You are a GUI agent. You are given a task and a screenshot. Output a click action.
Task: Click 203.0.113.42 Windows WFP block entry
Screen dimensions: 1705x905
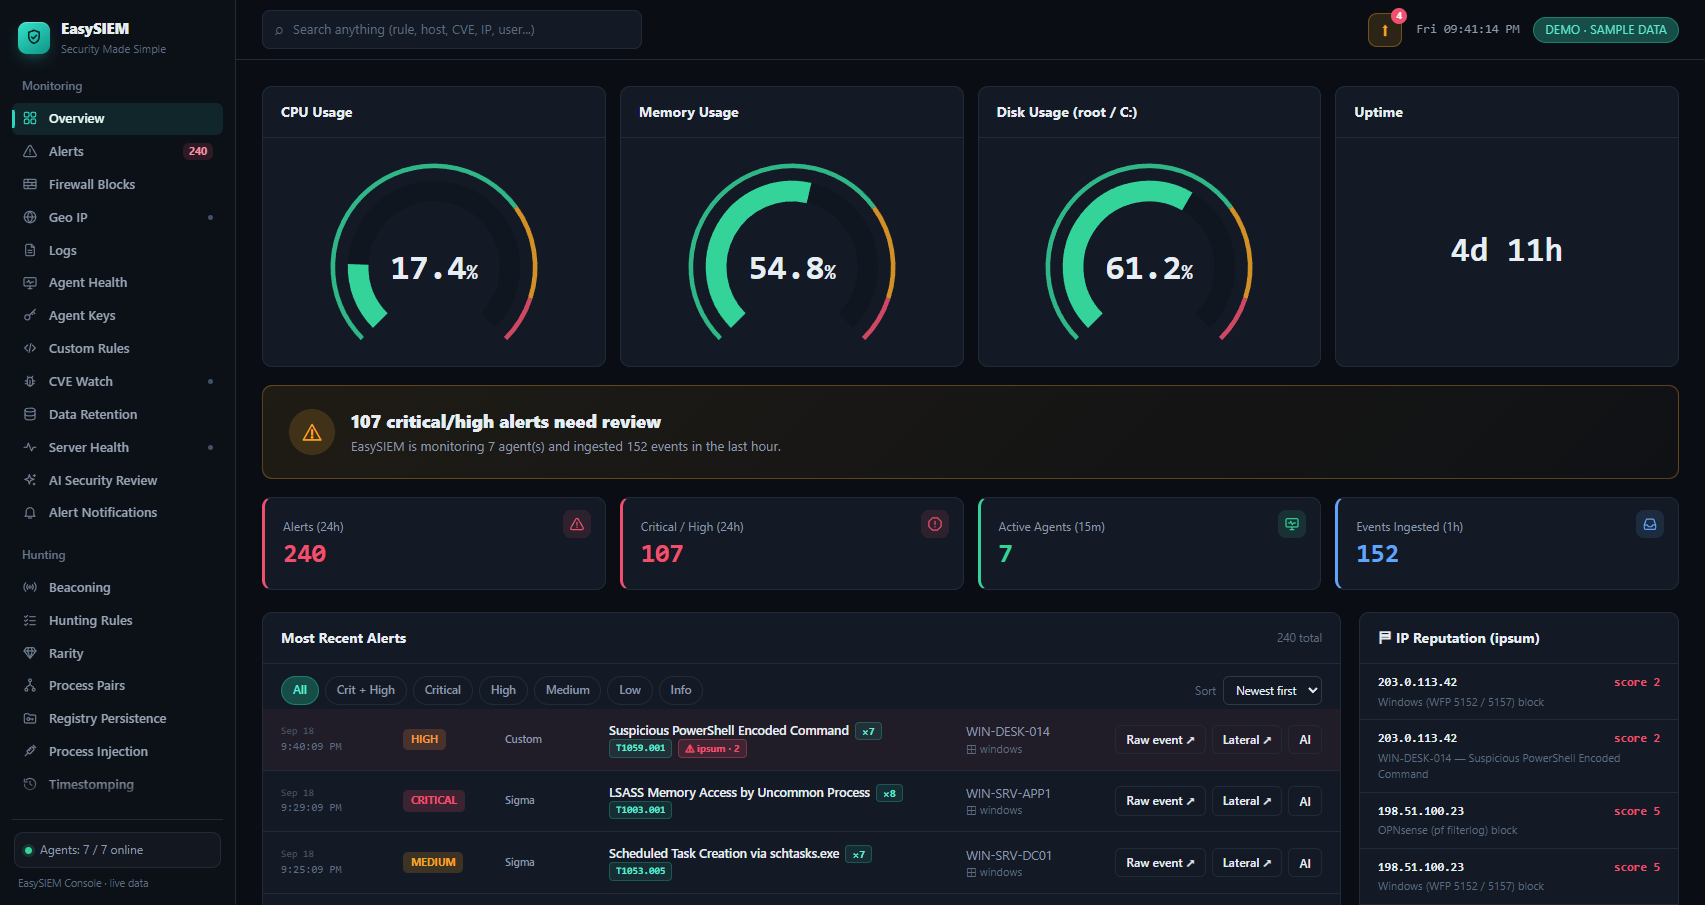point(1519,692)
